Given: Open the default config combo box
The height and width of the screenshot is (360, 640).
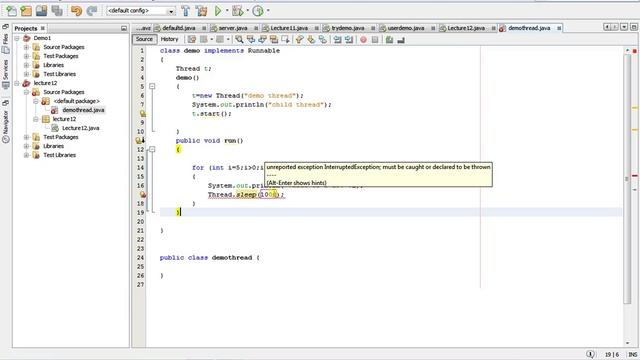Looking at the screenshot, I should point(141,11).
